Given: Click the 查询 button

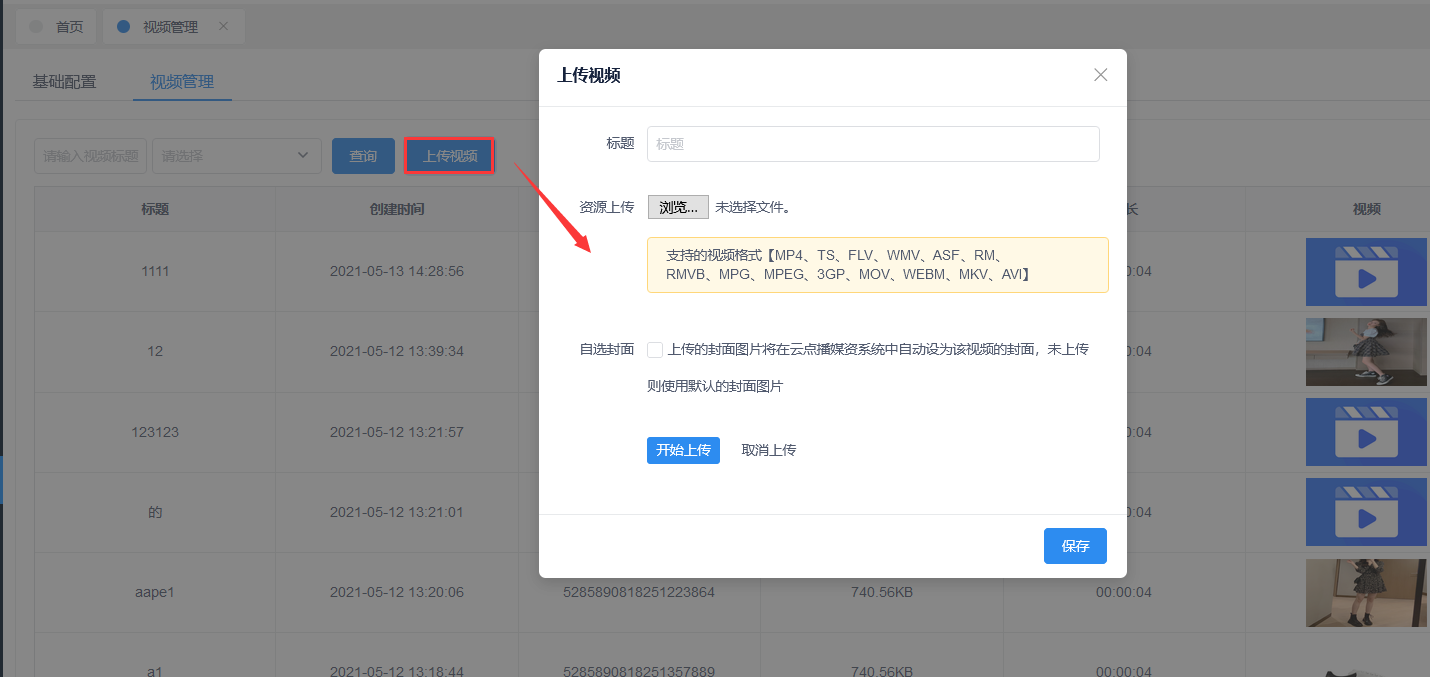Looking at the screenshot, I should tap(363, 156).
